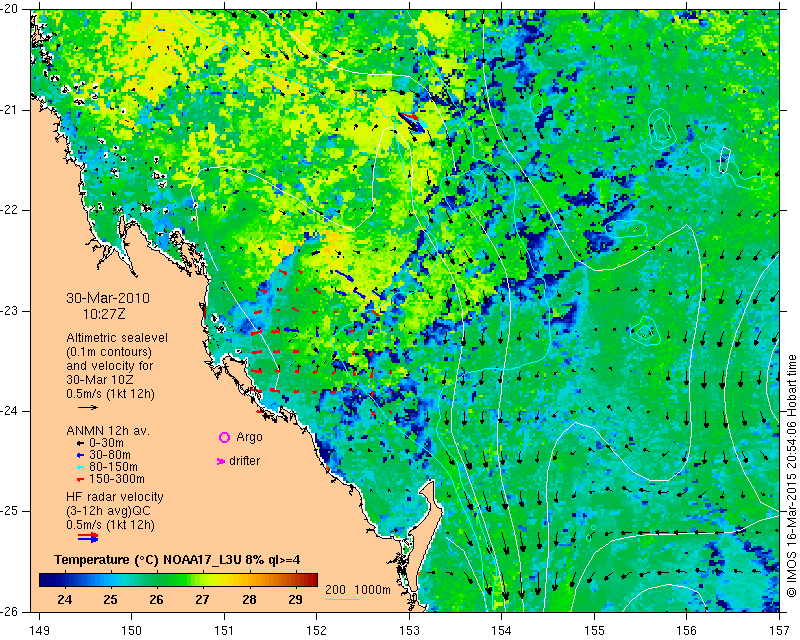Click the '80-150m' depth label
The image size is (800, 640).
113,467
